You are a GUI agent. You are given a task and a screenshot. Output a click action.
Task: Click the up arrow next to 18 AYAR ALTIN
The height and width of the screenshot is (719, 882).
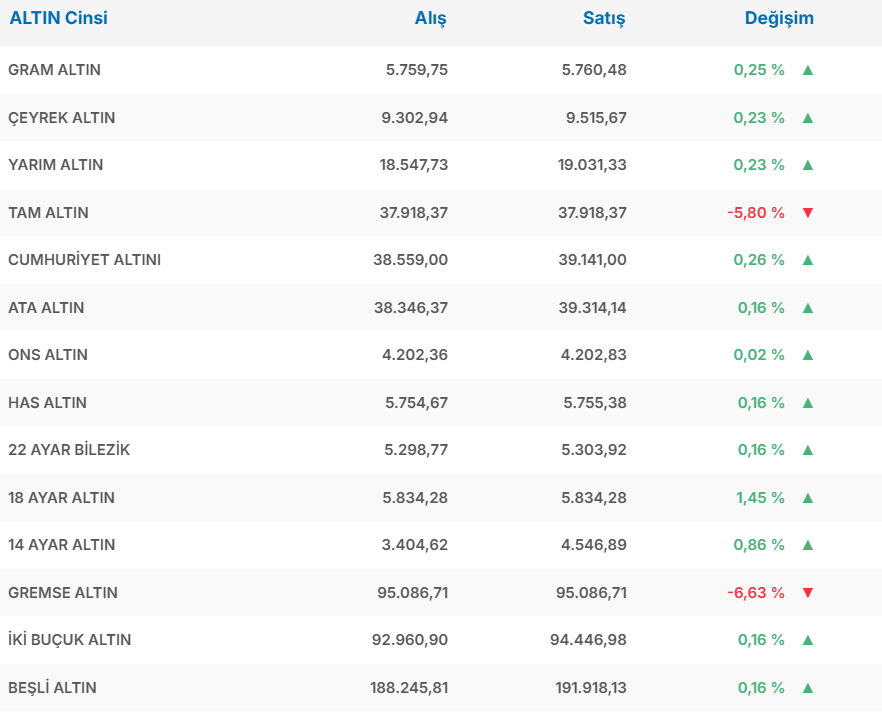click(x=808, y=498)
